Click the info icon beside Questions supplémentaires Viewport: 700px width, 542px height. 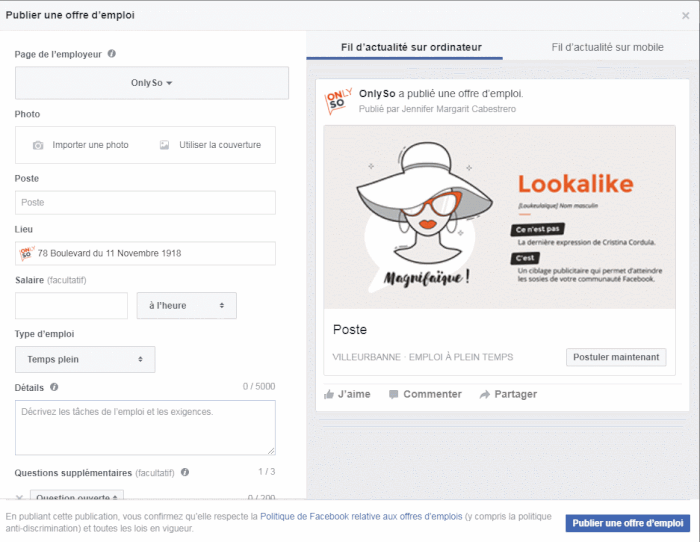click(185, 472)
